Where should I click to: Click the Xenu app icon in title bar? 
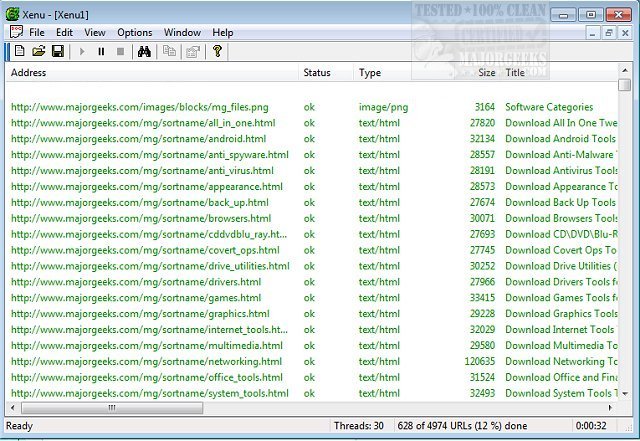pyautogui.click(x=12, y=14)
